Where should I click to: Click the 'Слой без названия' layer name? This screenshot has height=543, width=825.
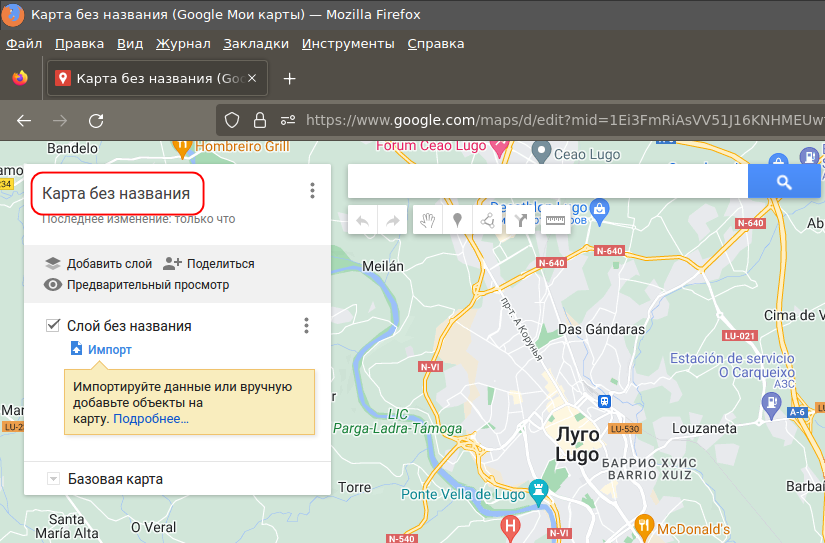tap(129, 326)
